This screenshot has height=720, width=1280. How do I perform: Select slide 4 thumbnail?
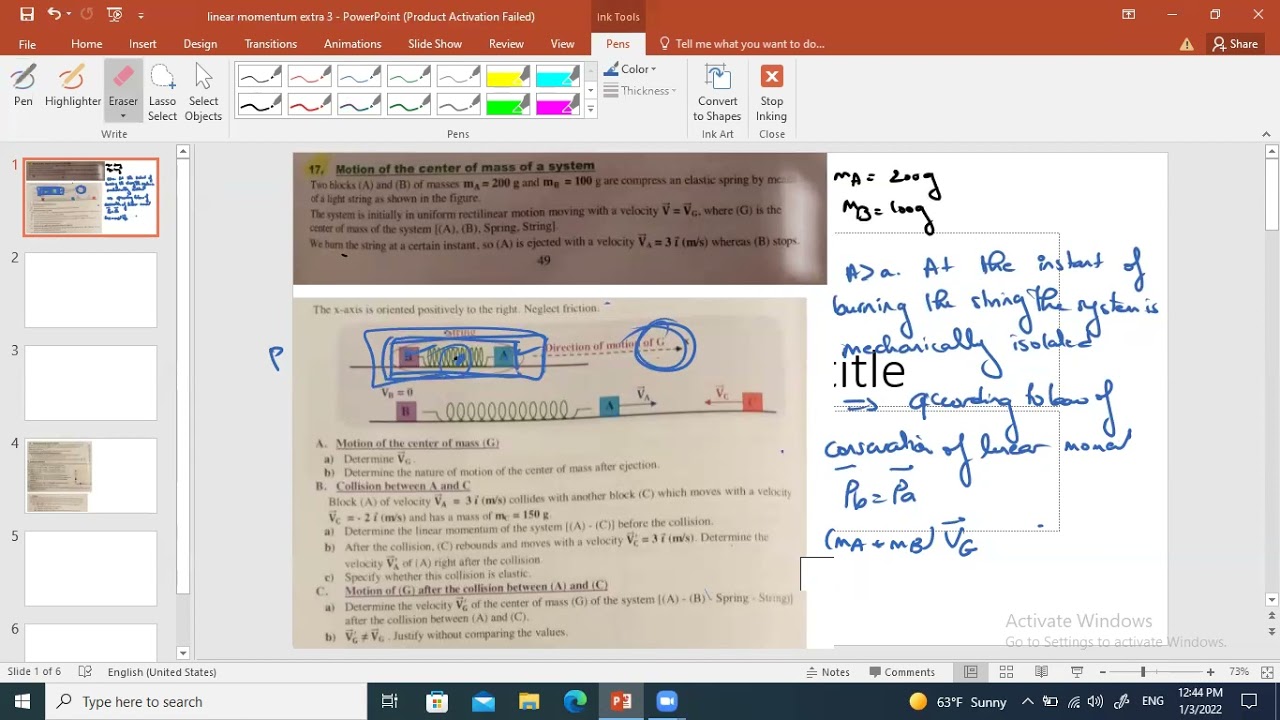90,476
